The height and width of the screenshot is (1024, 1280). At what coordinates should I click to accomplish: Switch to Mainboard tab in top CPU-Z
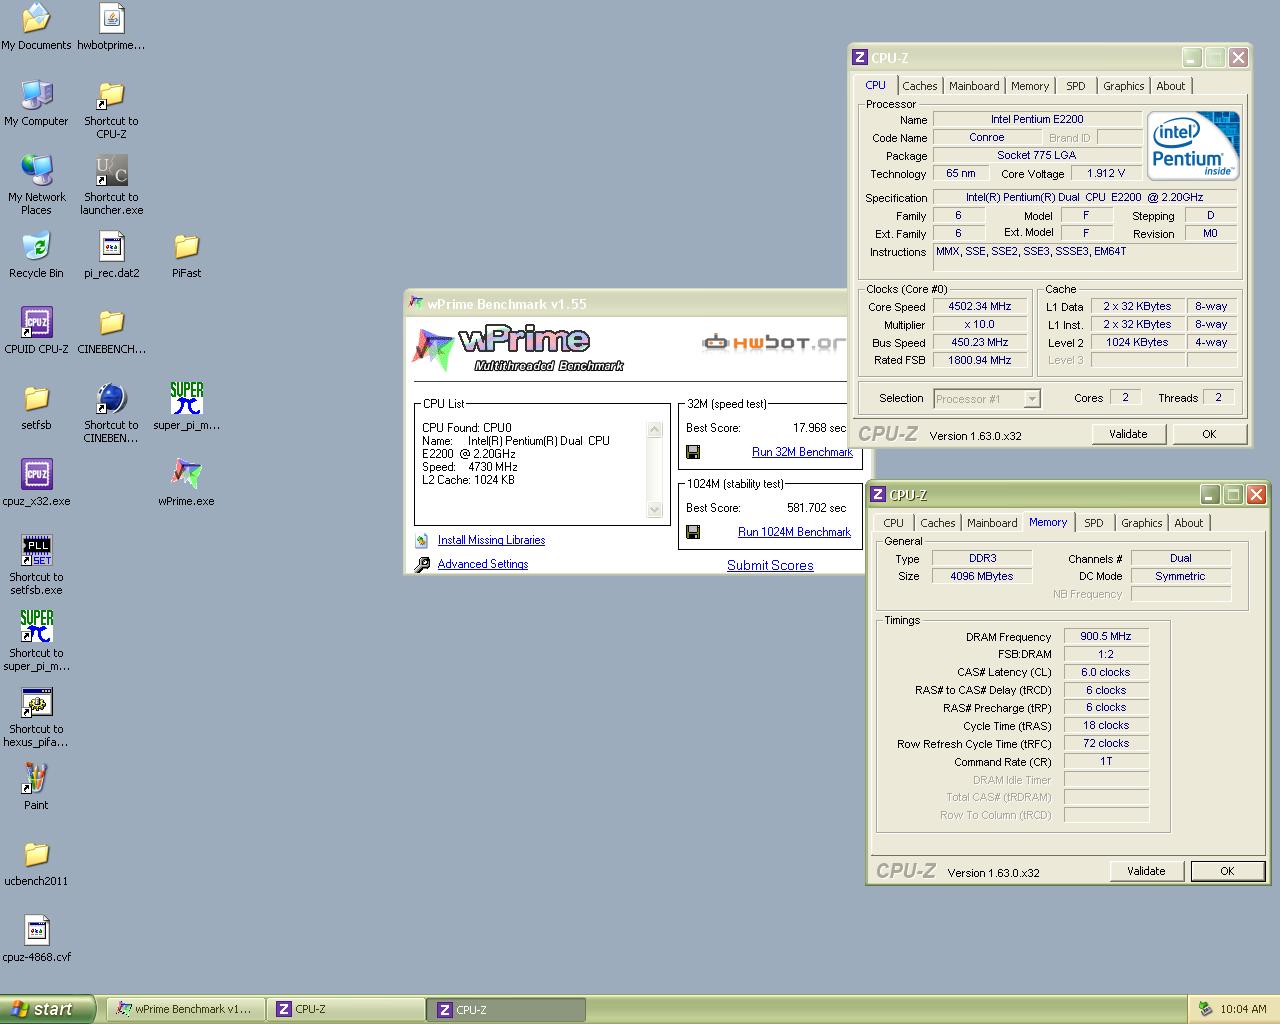[x=974, y=86]
